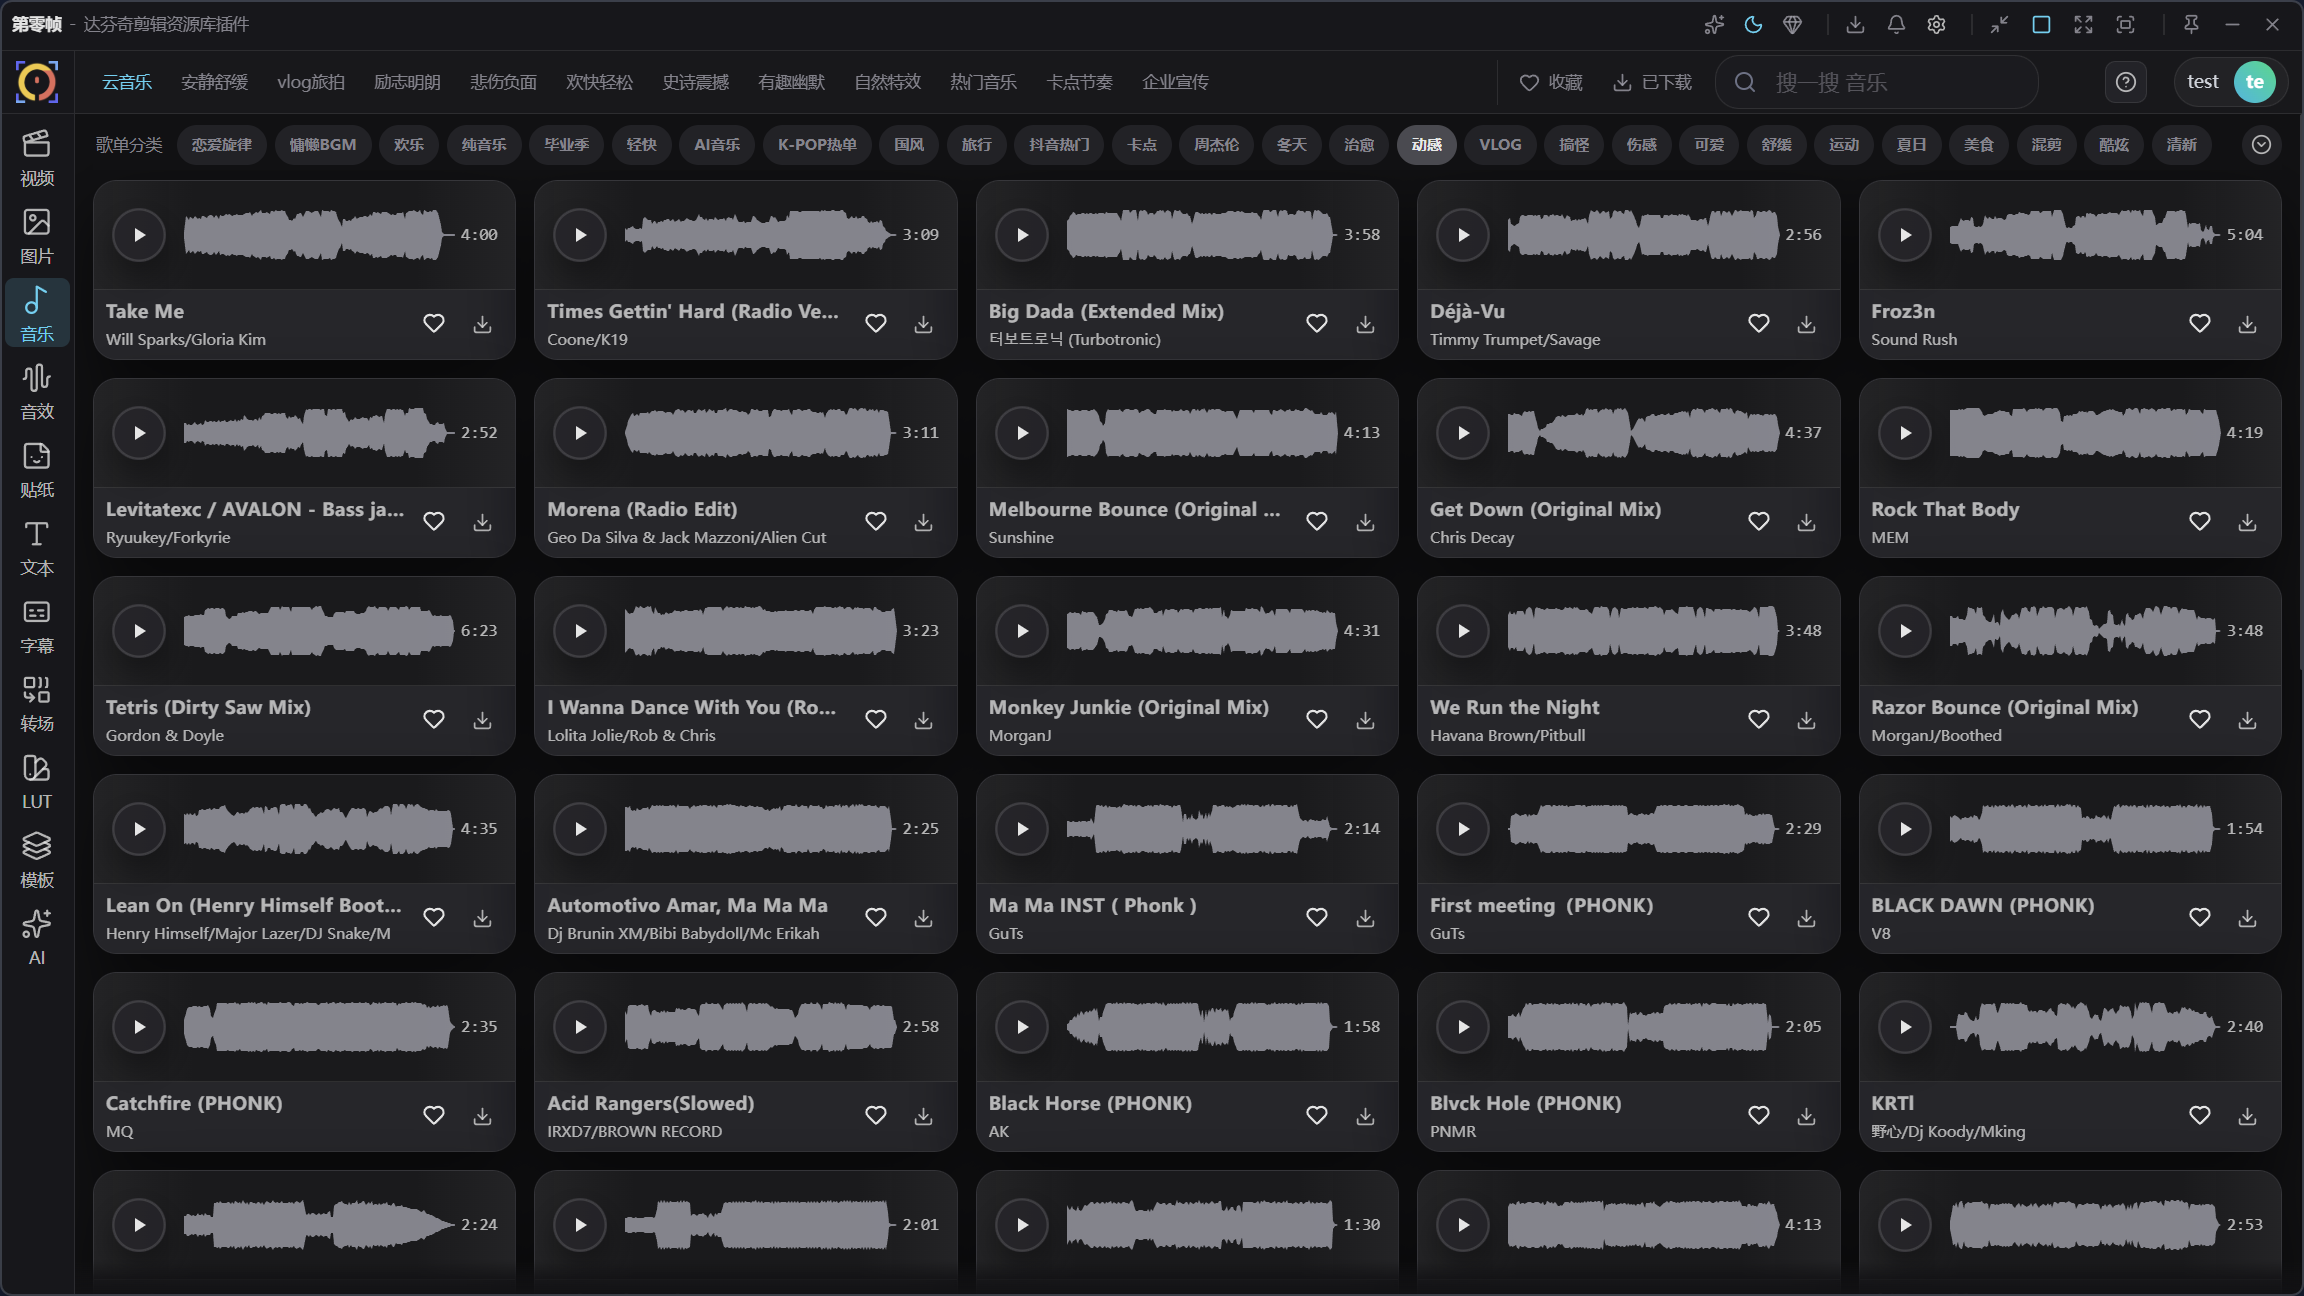Favorite the song Big Dada (Extended Mix)
This screenshot has height=1296, width=2304.
click(1317, 324)
